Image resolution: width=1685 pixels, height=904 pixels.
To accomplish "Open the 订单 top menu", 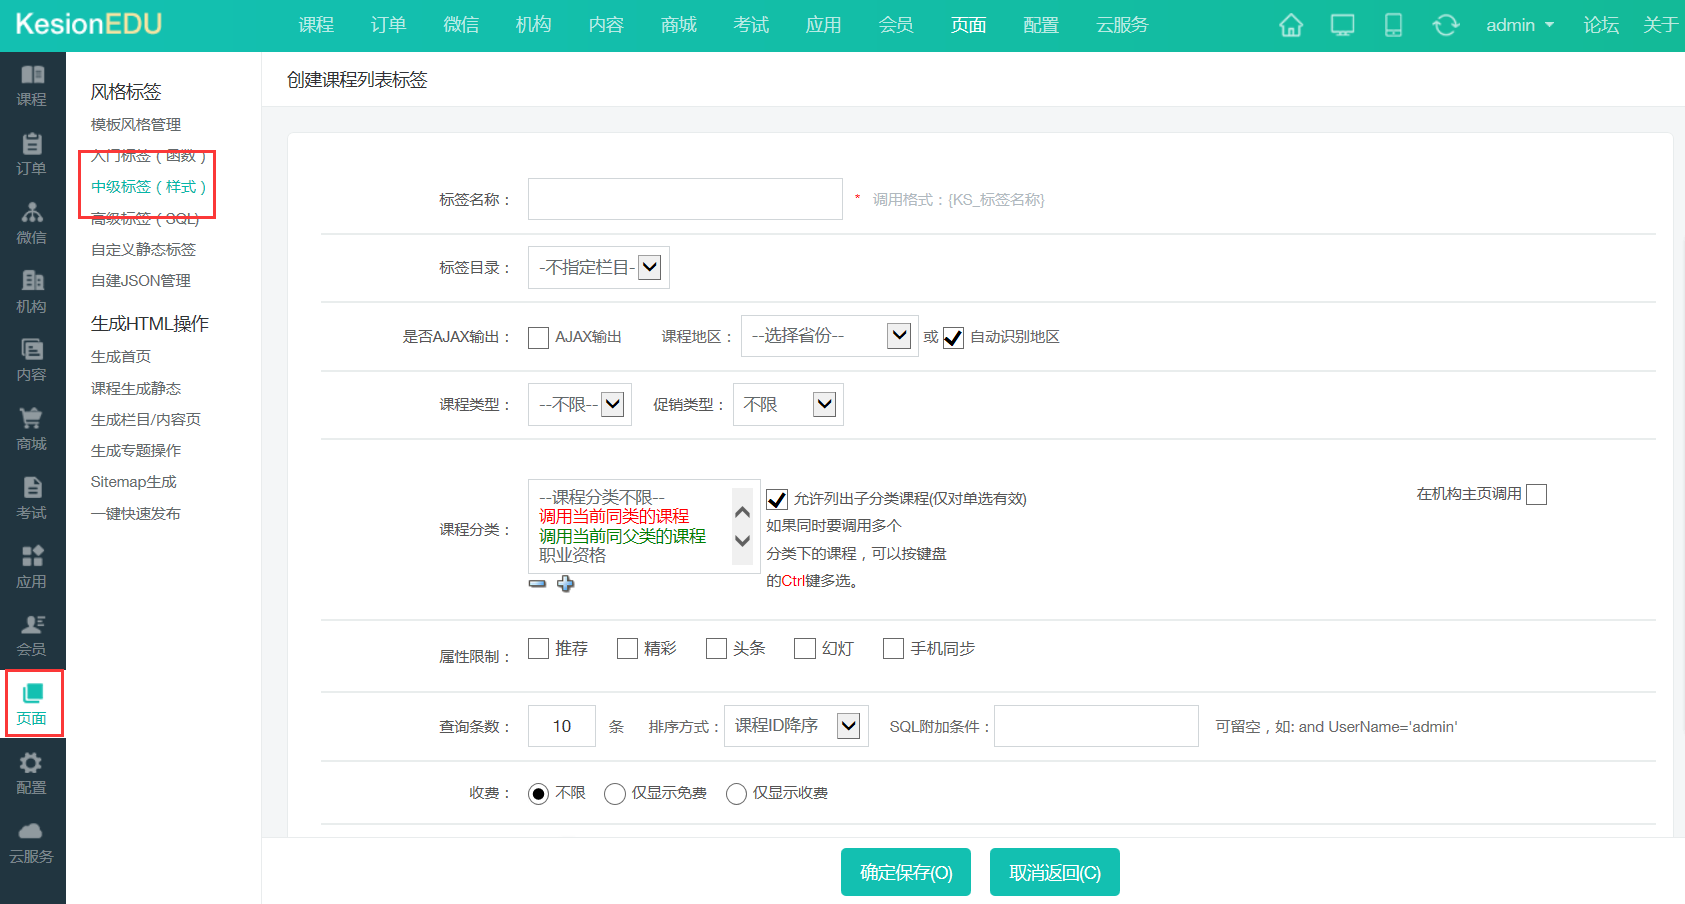I will click(388, 25).
